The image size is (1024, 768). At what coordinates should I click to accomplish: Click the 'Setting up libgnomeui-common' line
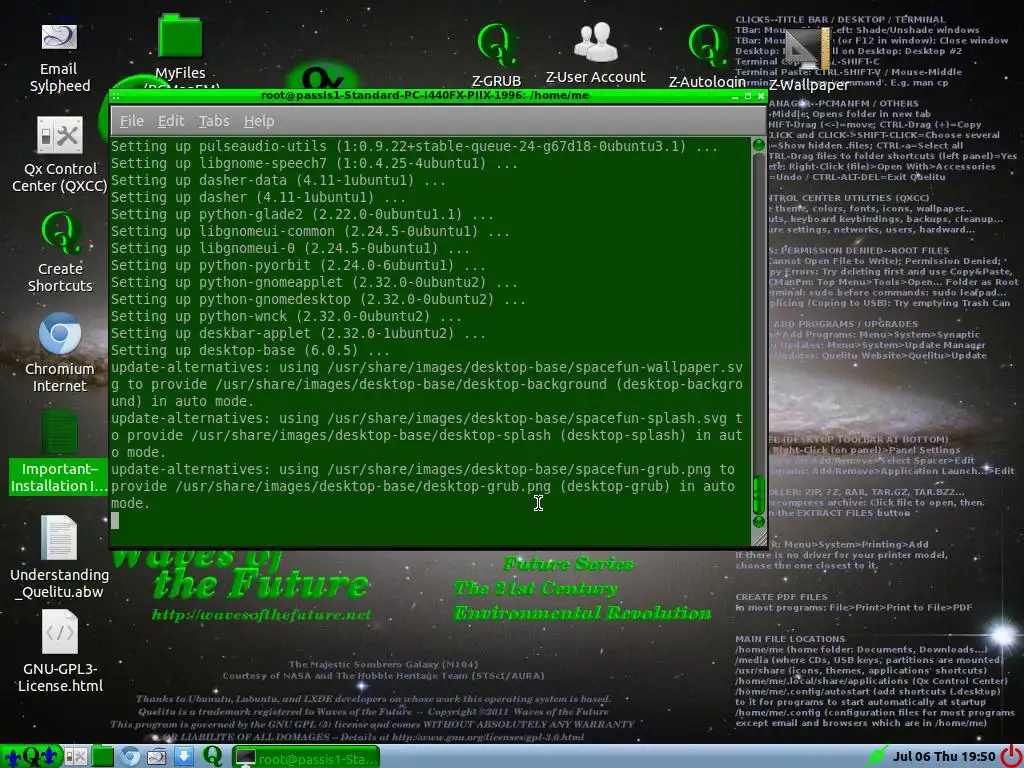click(x=310, y=231)
